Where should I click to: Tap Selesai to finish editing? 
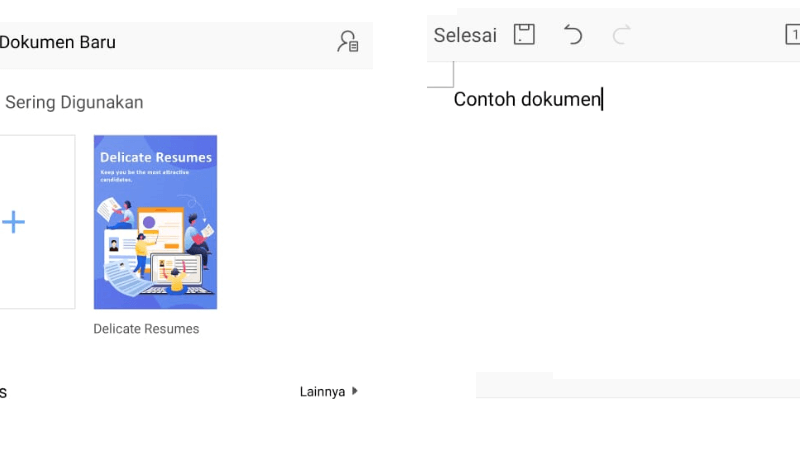pyautogui.click(x=465, y=35)
